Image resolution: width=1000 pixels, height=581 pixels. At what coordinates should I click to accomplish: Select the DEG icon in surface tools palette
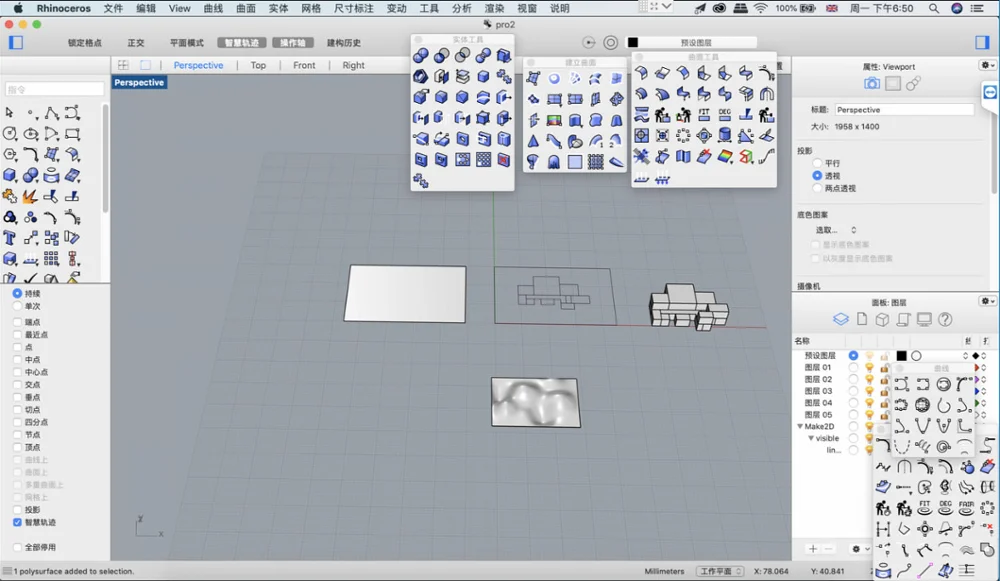coord(724,115)
